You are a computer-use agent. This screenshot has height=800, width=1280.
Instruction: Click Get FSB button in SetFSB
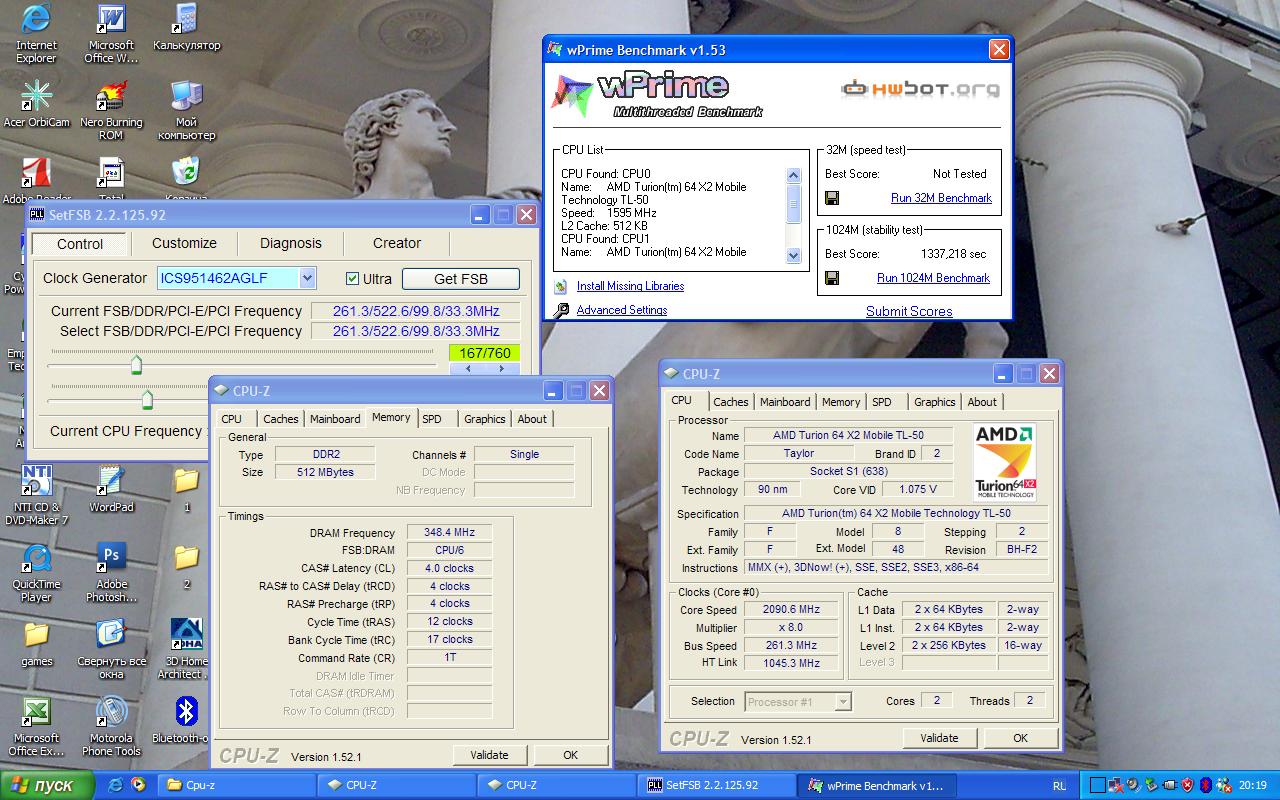tap(461, 279)
